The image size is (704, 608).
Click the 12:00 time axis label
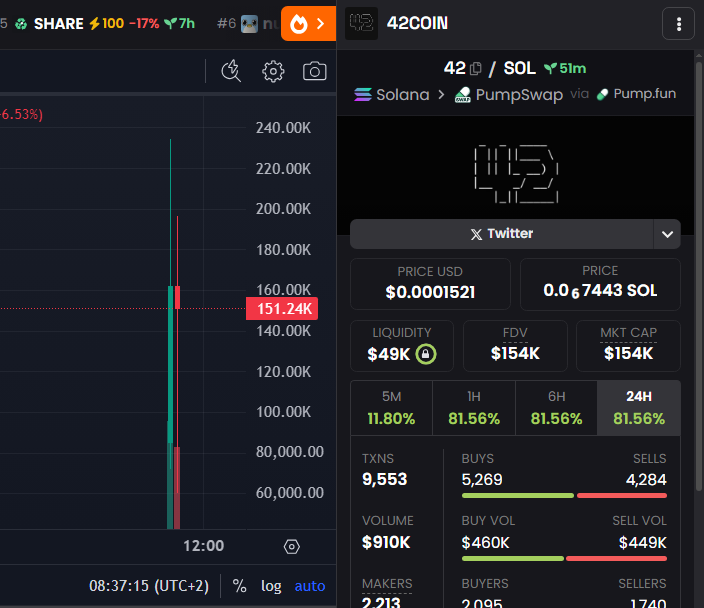coord(203,546)
